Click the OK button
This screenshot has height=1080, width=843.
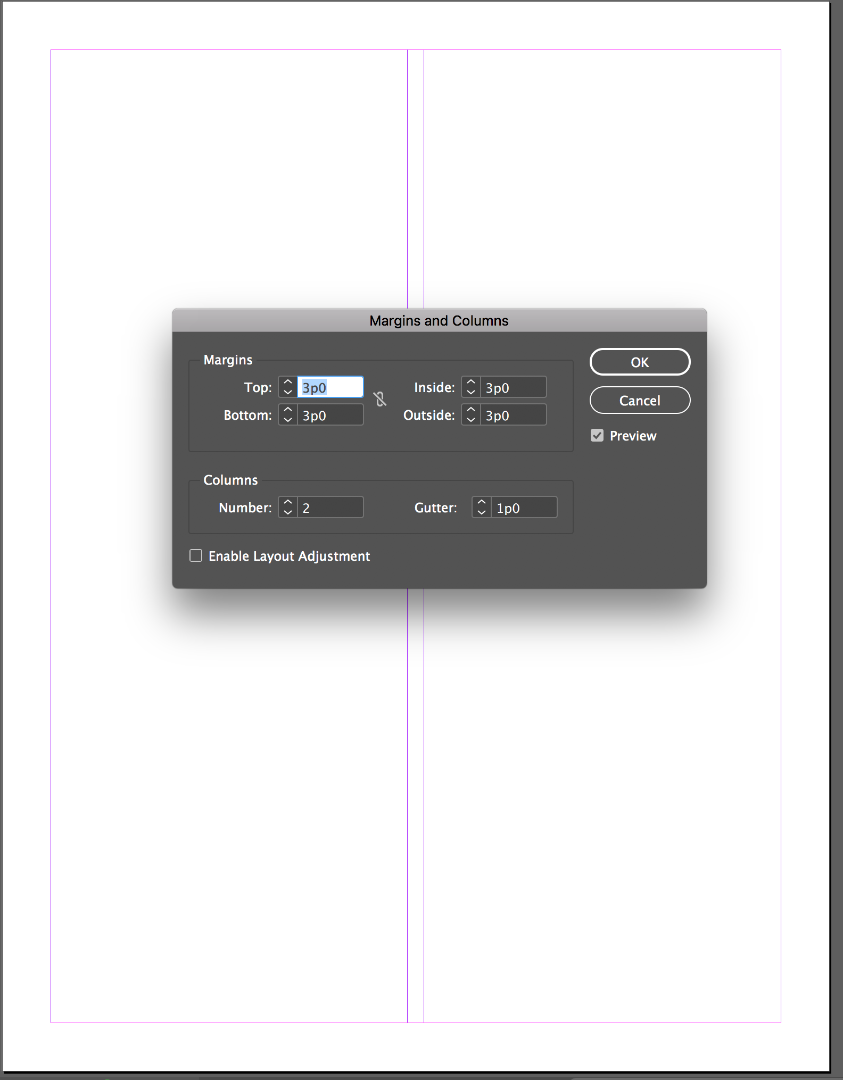tap(640, 362)
